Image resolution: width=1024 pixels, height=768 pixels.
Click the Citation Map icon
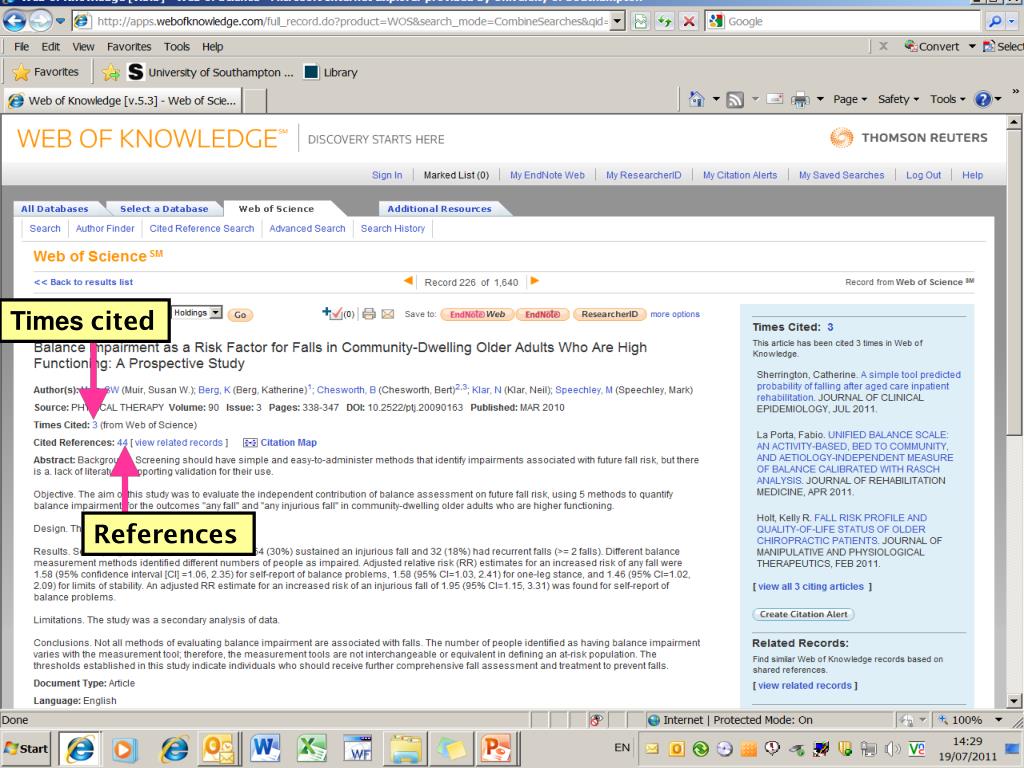coord(249,443)
